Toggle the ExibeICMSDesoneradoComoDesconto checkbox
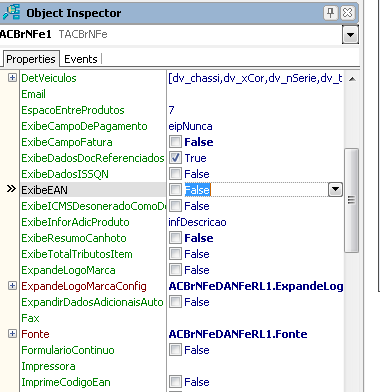Viewport: 380px width, 392px height. click(175, 206)
